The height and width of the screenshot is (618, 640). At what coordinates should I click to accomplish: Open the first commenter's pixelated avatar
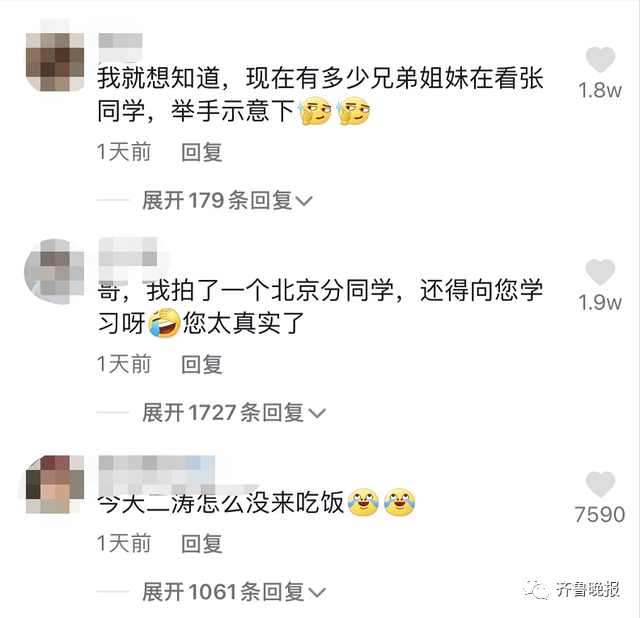pos(55,62)
